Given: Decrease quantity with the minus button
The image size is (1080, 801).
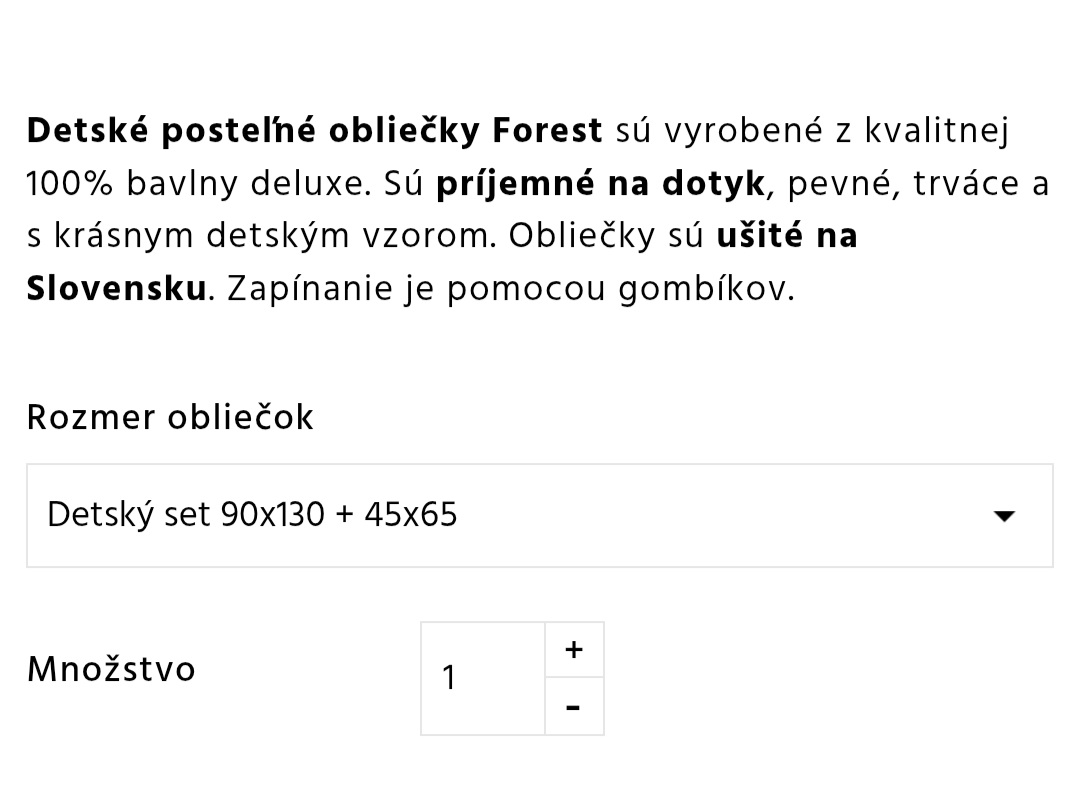Looking at the screenshot, I should (x=574, y=707).
